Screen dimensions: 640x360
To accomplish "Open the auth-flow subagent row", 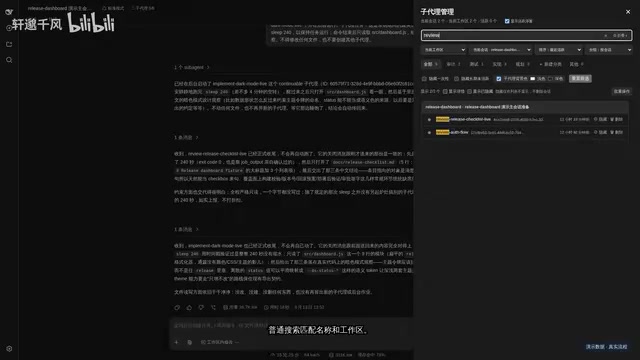I will (x=524, y=133).
